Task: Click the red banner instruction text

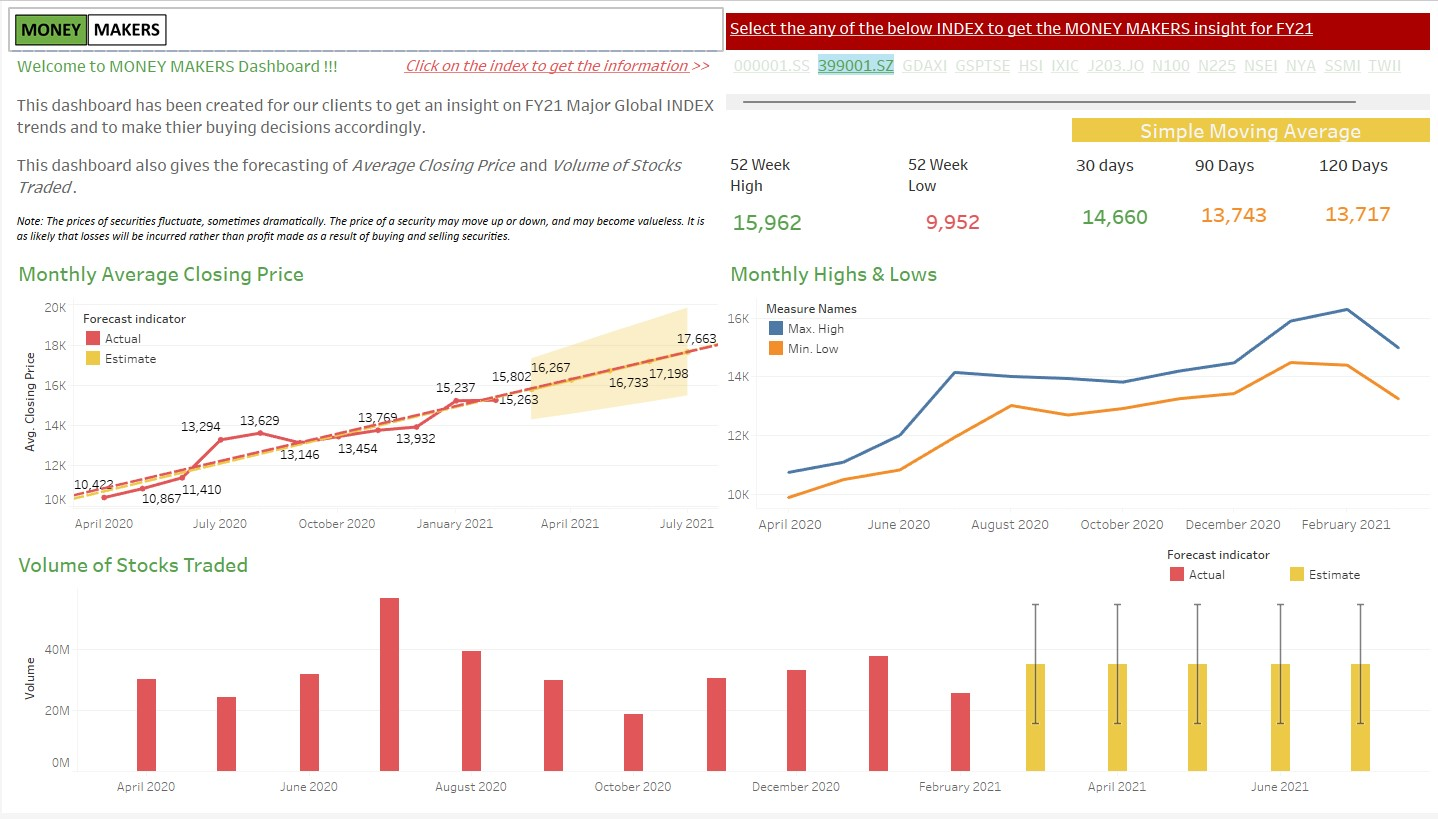Action: tap(1022, 28)
